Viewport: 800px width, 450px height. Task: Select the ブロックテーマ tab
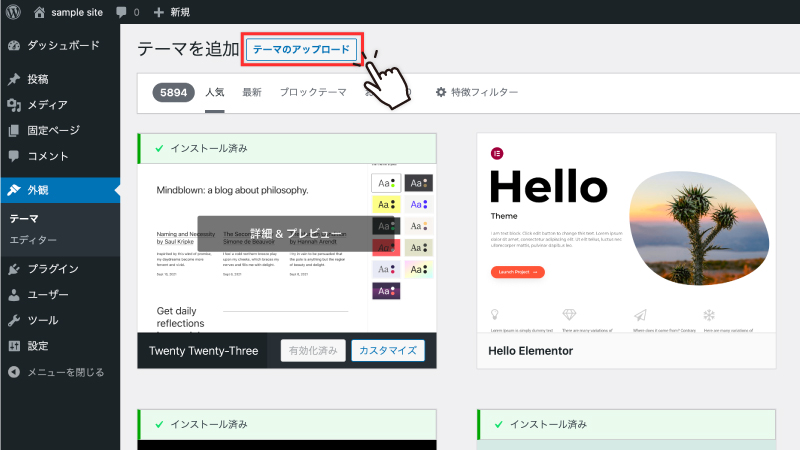tap(313, 92)
